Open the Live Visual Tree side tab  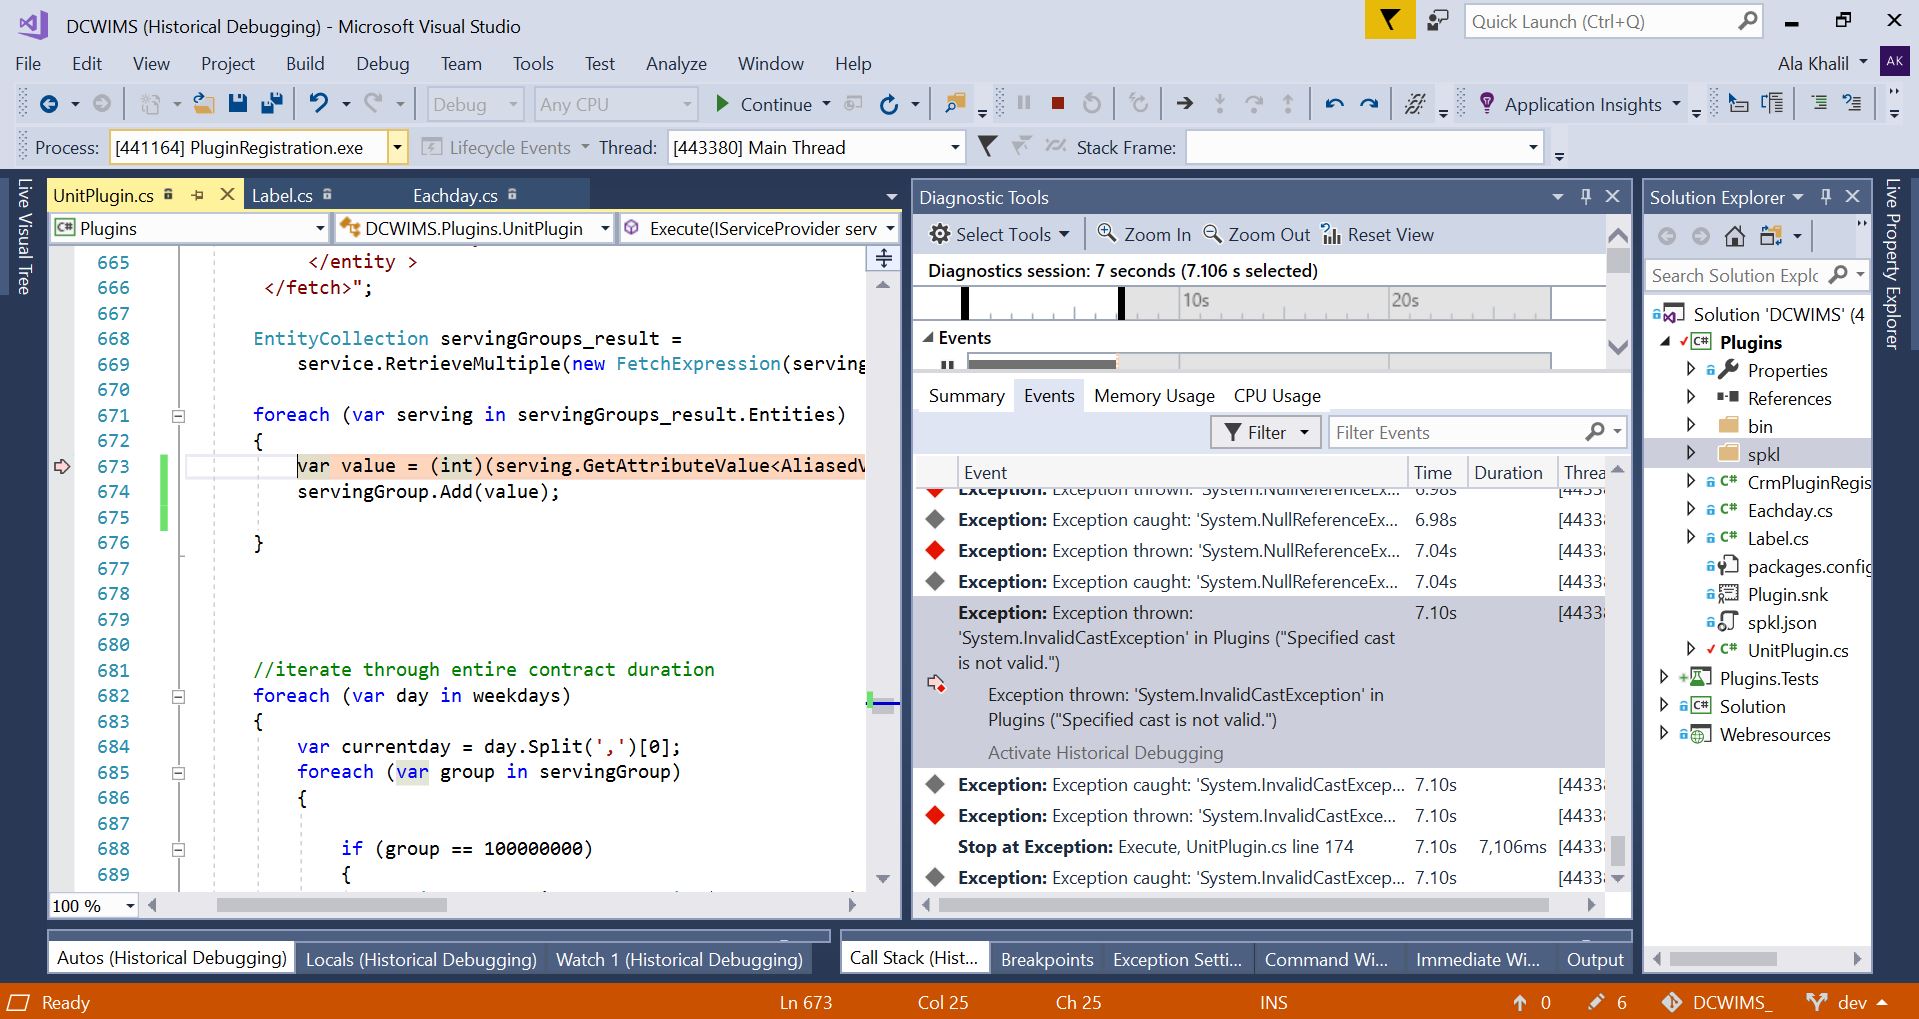(24, 237)
